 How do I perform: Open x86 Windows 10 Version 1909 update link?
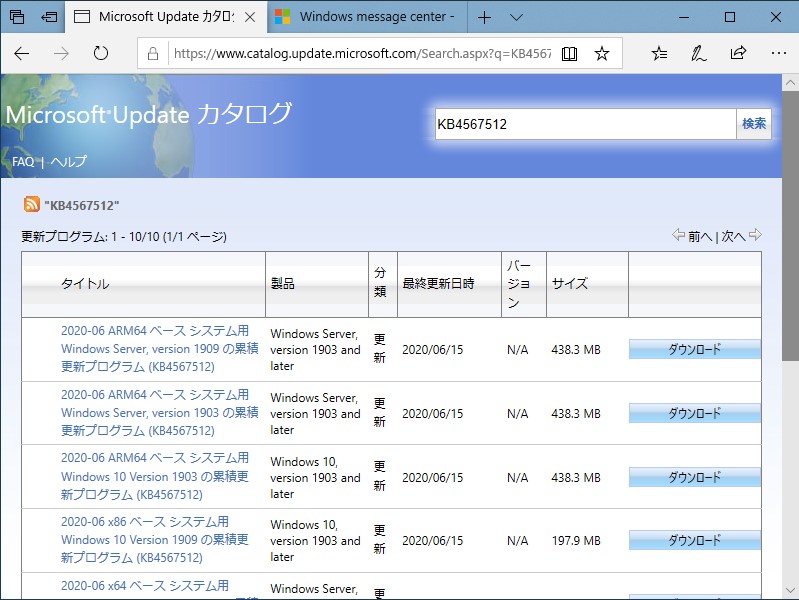tap(155, 540)
